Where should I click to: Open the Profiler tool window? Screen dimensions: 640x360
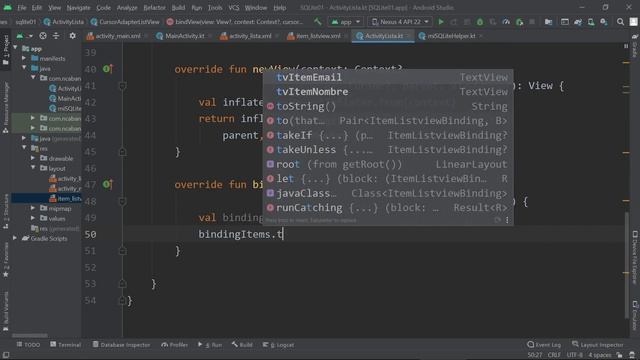tap(174, 345)
